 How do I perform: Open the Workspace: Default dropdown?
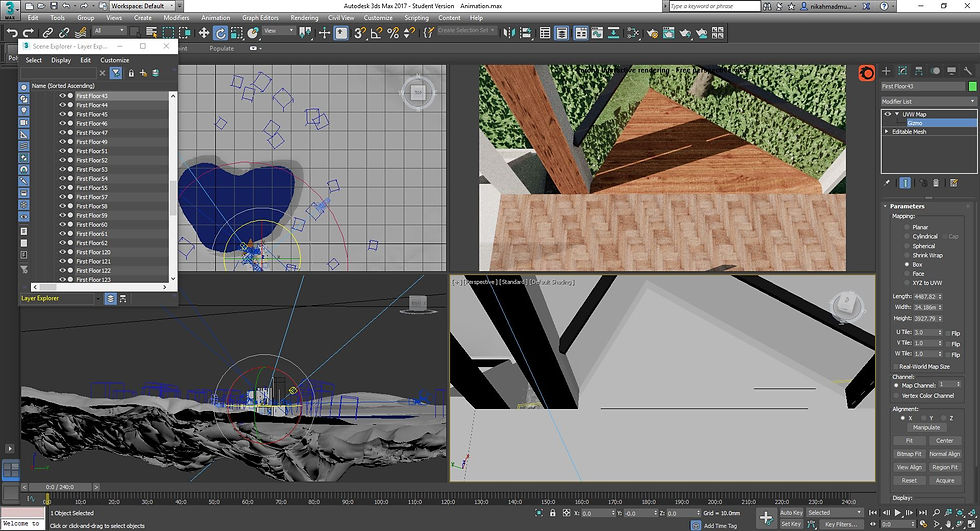[143, 6]
